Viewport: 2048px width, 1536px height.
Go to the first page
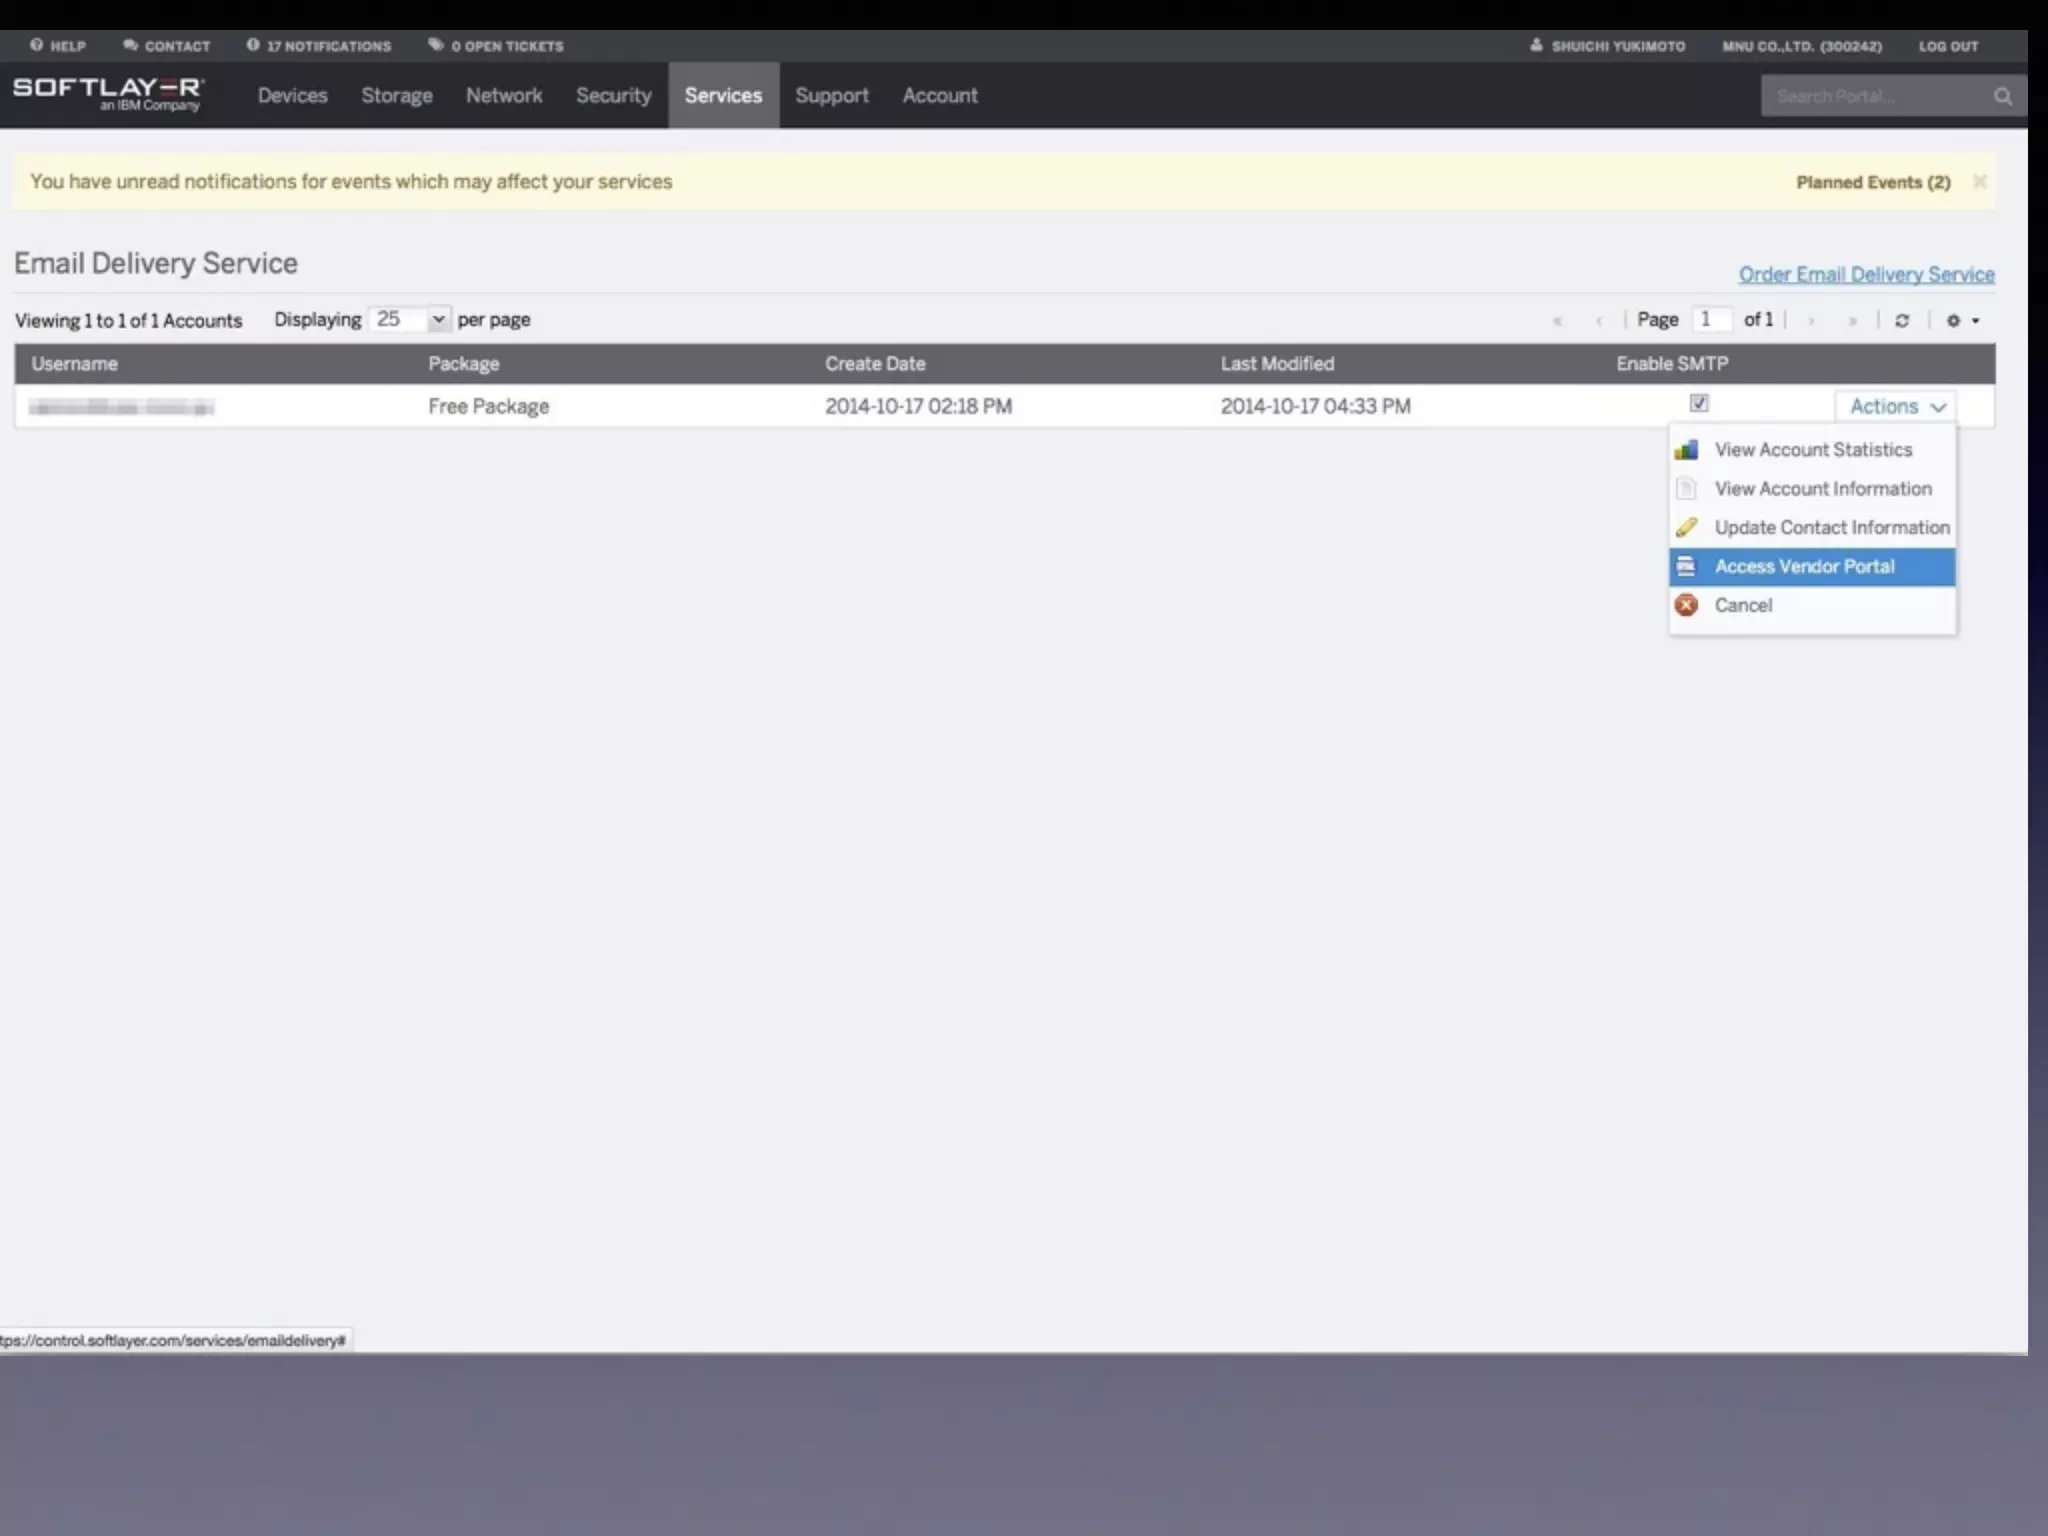(x=1557, y=321)
